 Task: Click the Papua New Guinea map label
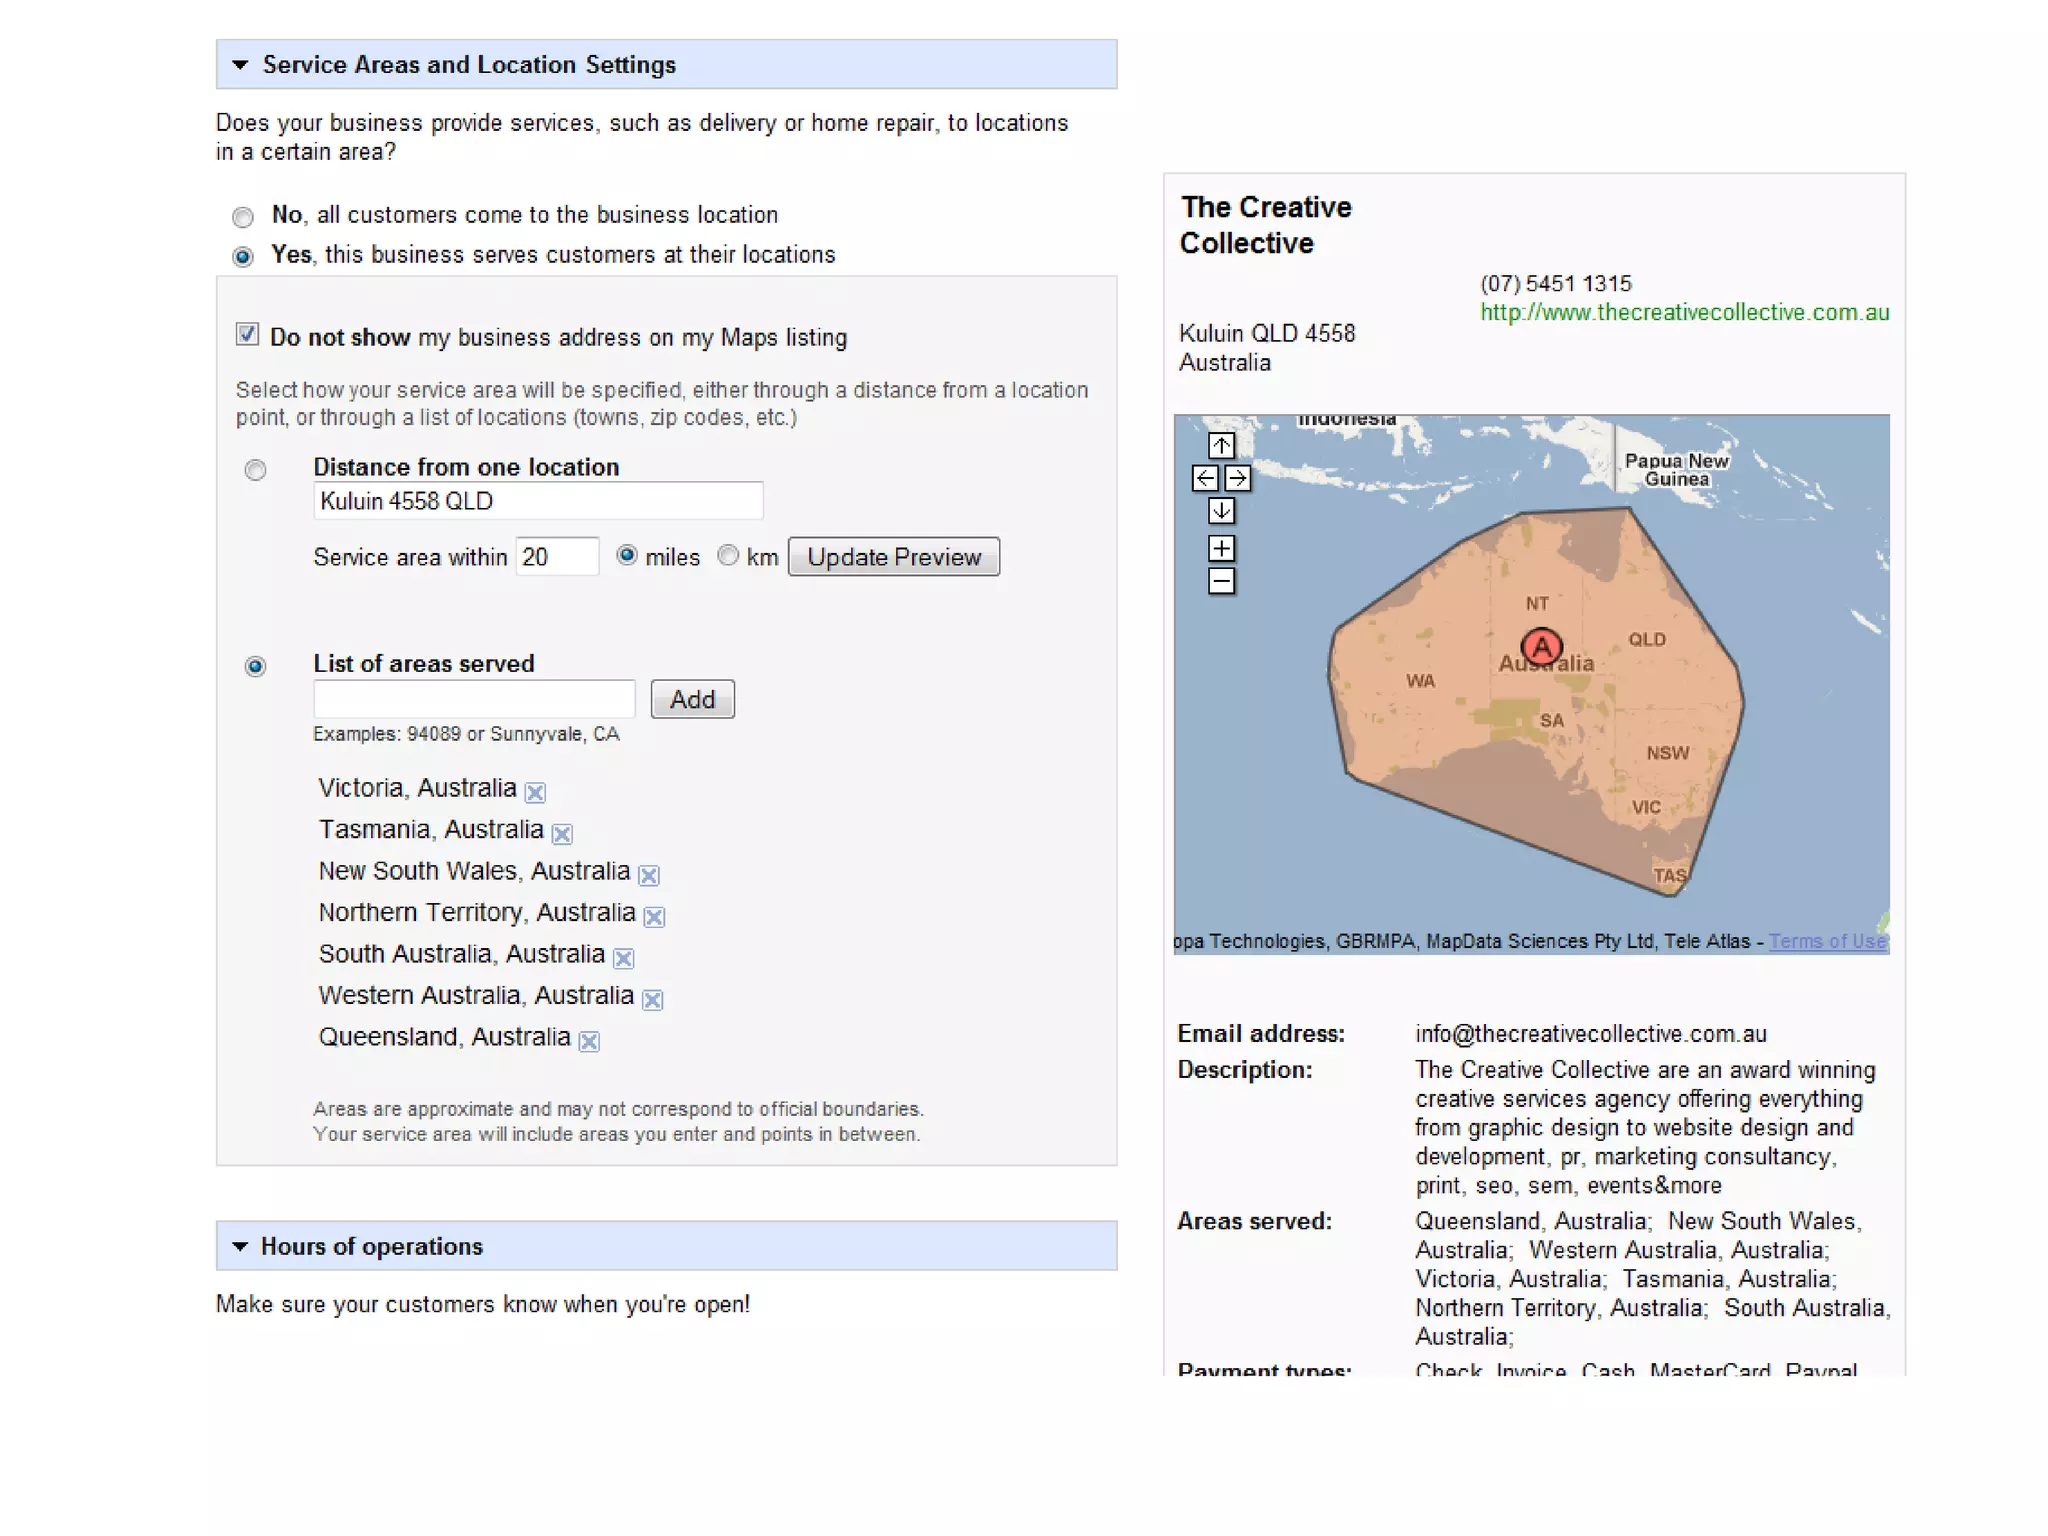click(1676, 470)
